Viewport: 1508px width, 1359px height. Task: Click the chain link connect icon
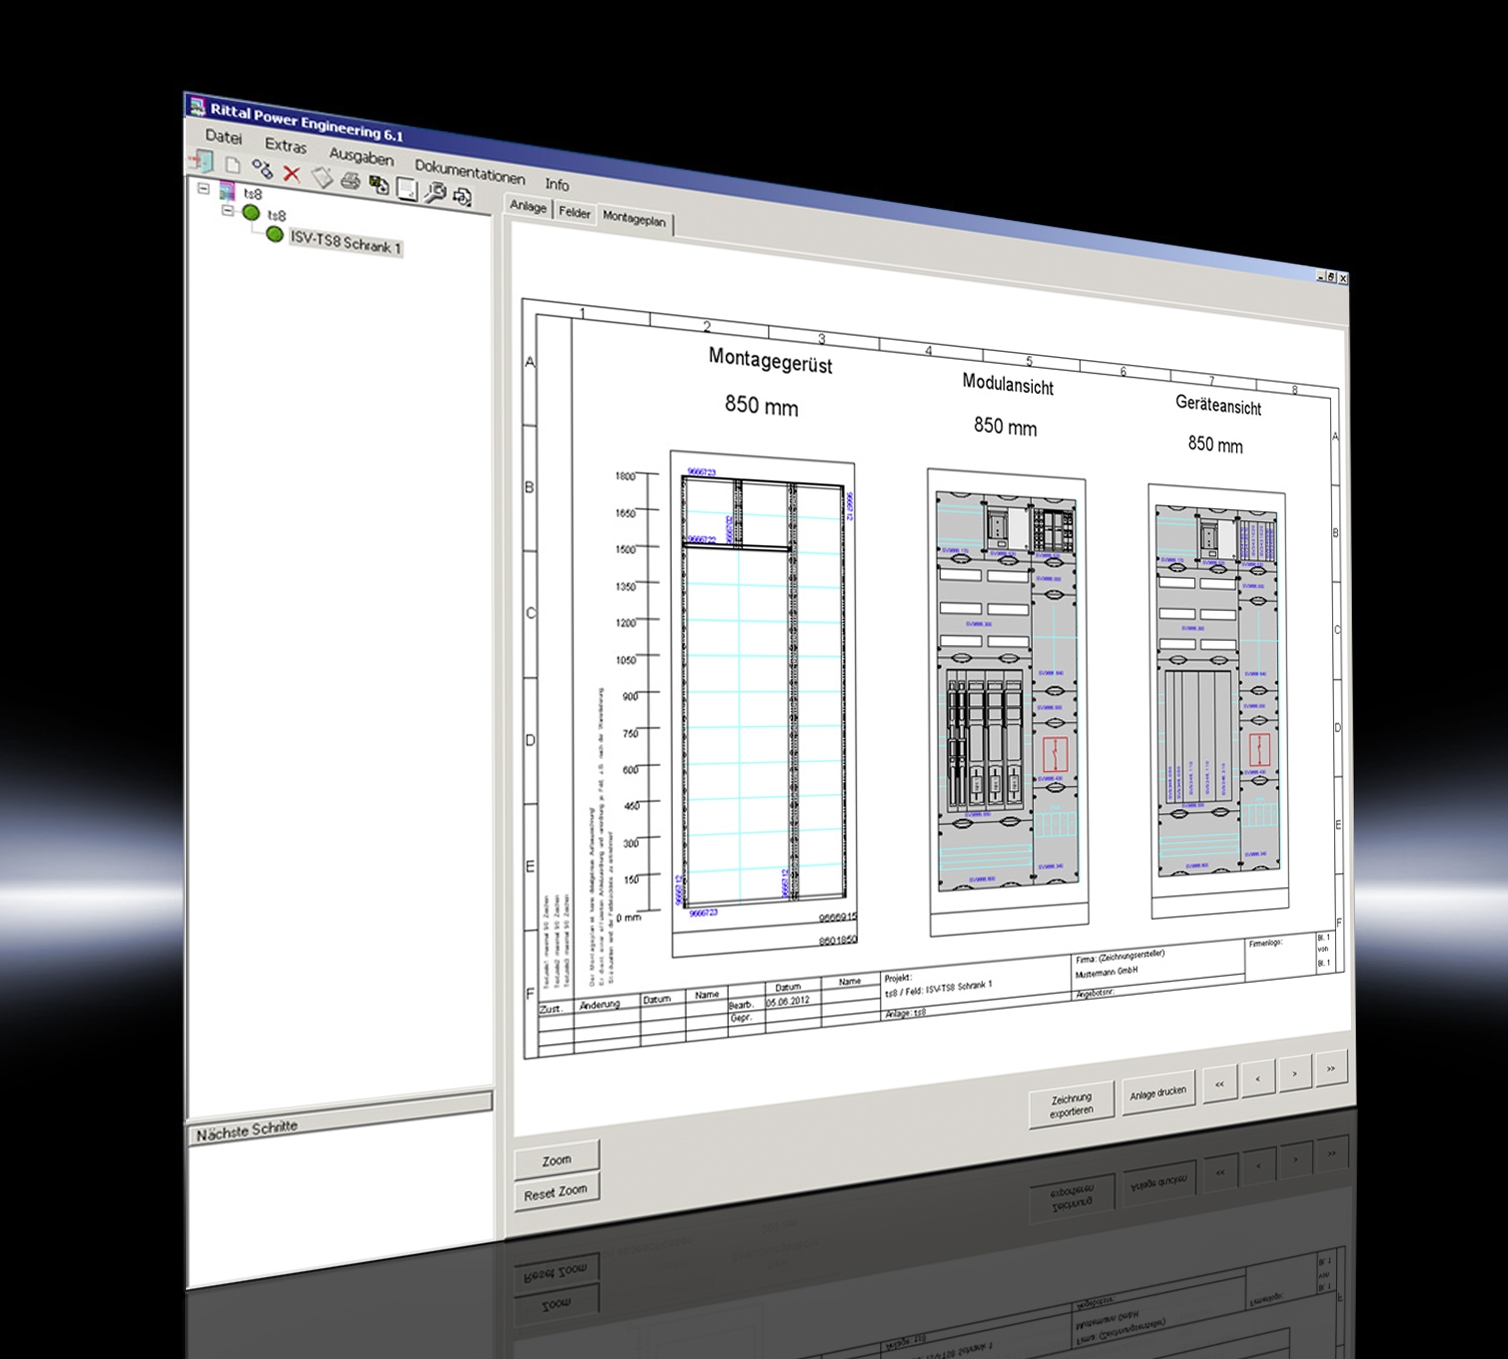262,169
